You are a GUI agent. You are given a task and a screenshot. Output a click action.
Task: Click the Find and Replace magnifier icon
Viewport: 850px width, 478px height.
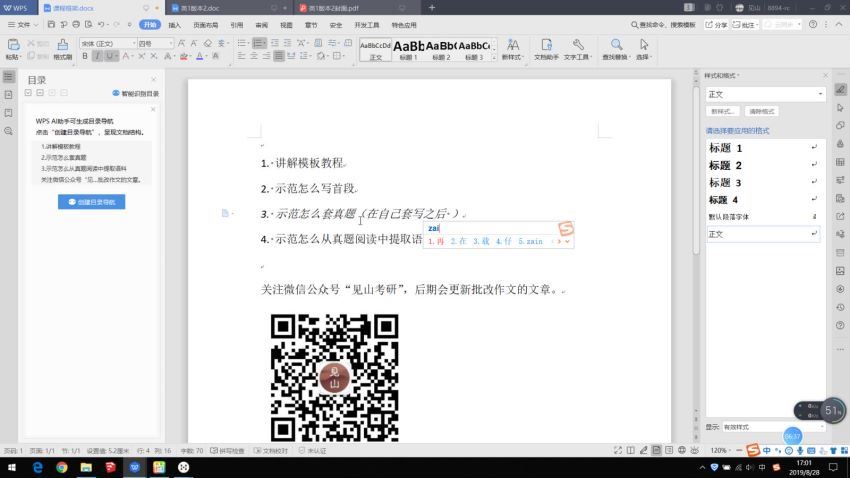[616, 44]
